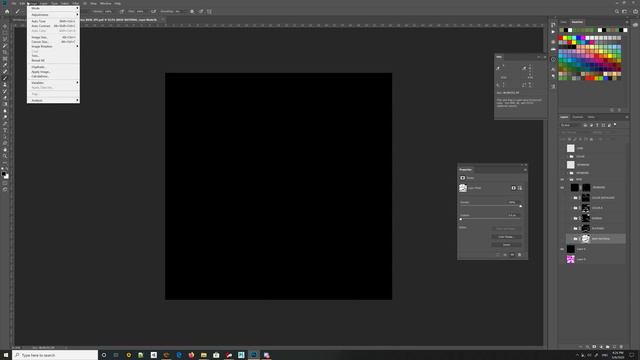Select the Rectangular Marquee tool
The width and height of the screenshot is (640, 360).
5,33
